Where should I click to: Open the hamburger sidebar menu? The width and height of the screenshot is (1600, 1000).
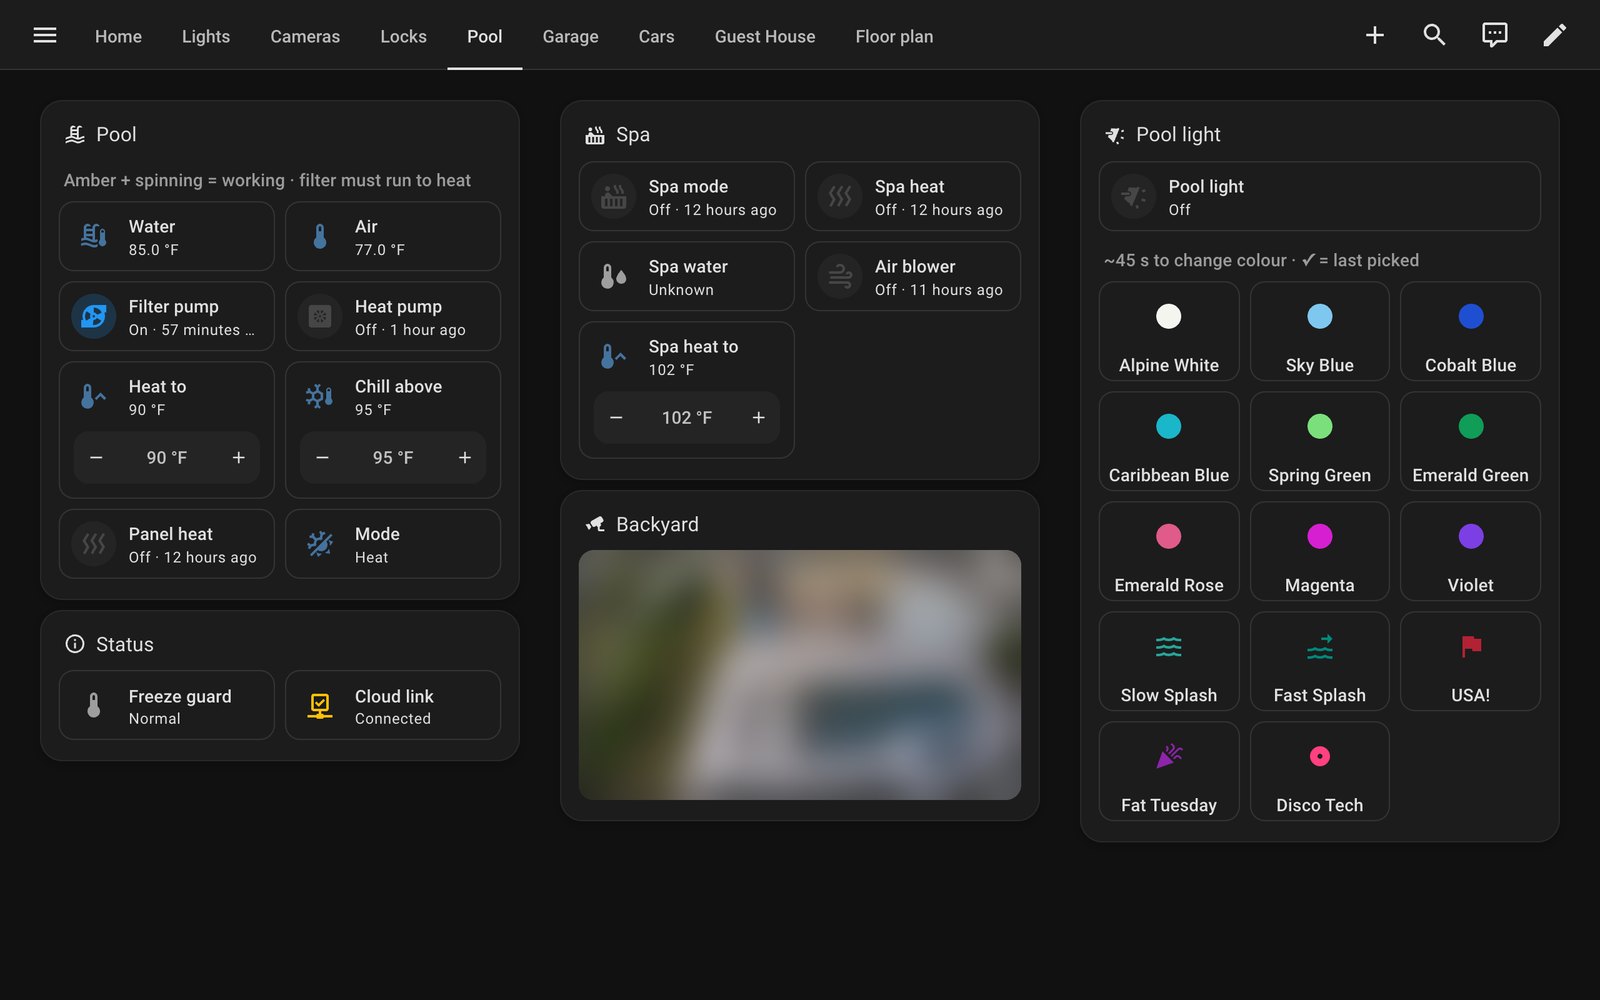tap(45, 35)
